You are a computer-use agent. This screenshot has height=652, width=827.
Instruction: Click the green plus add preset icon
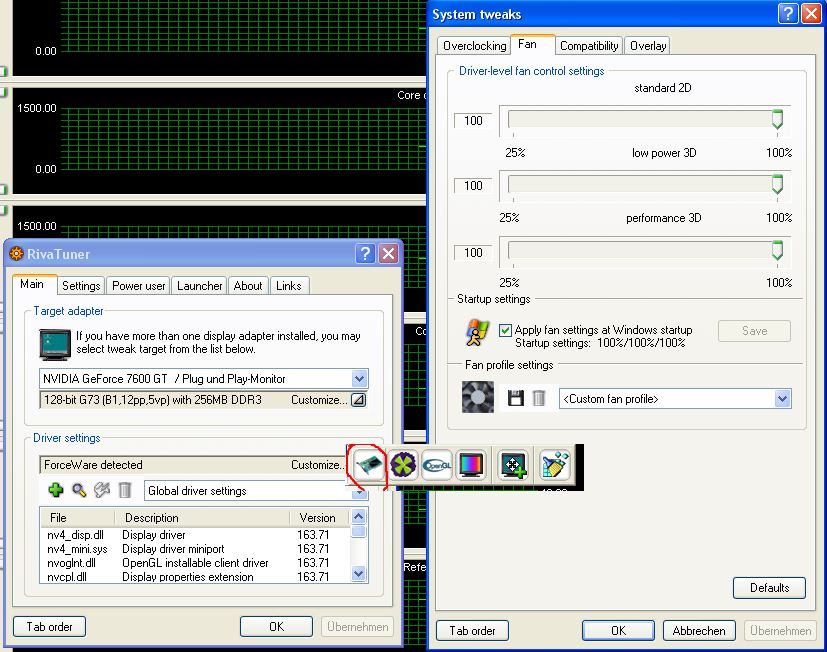click(55, 490)
